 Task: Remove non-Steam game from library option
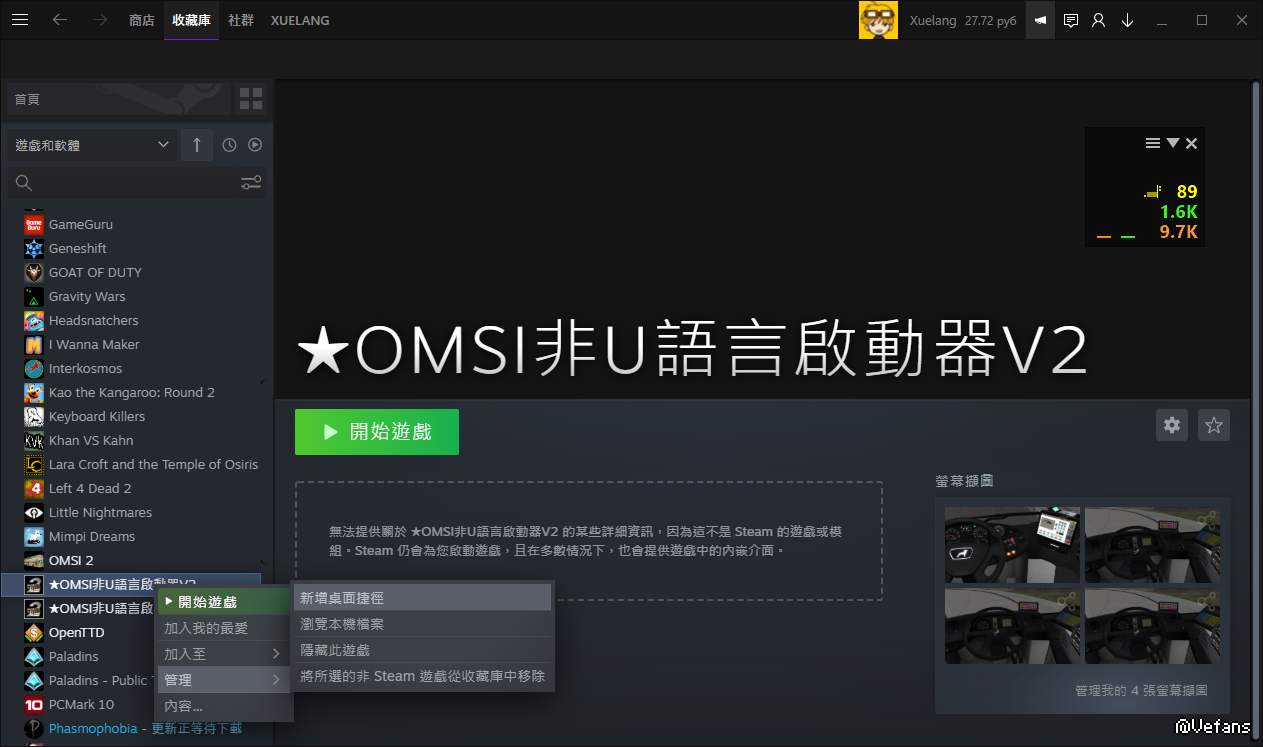(x=422, y=676)
